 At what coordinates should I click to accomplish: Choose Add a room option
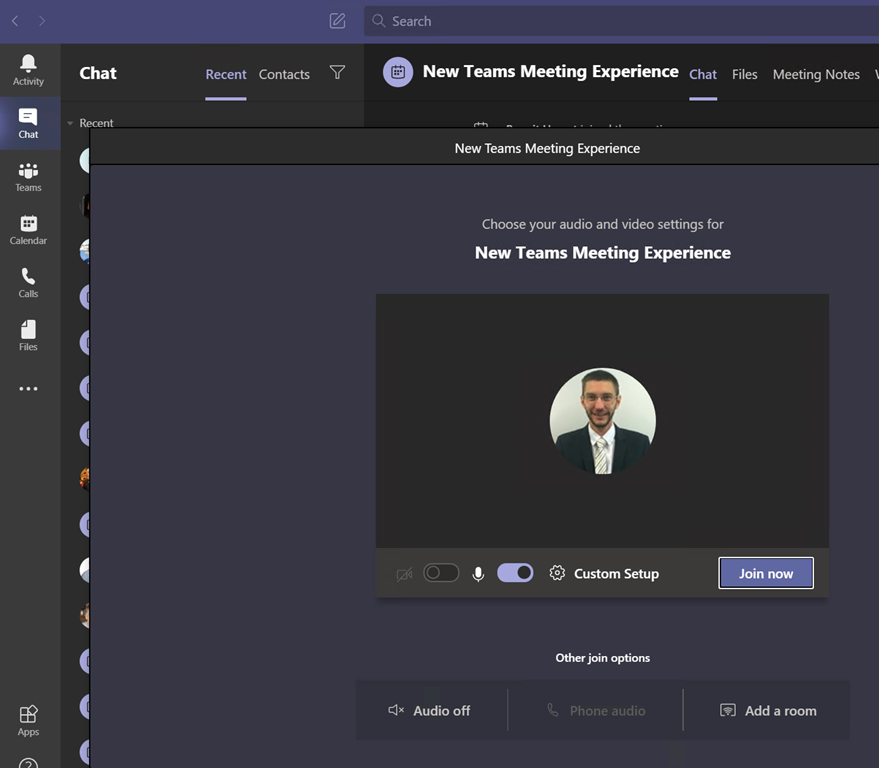pyautogui.click(x=768, y=711)
